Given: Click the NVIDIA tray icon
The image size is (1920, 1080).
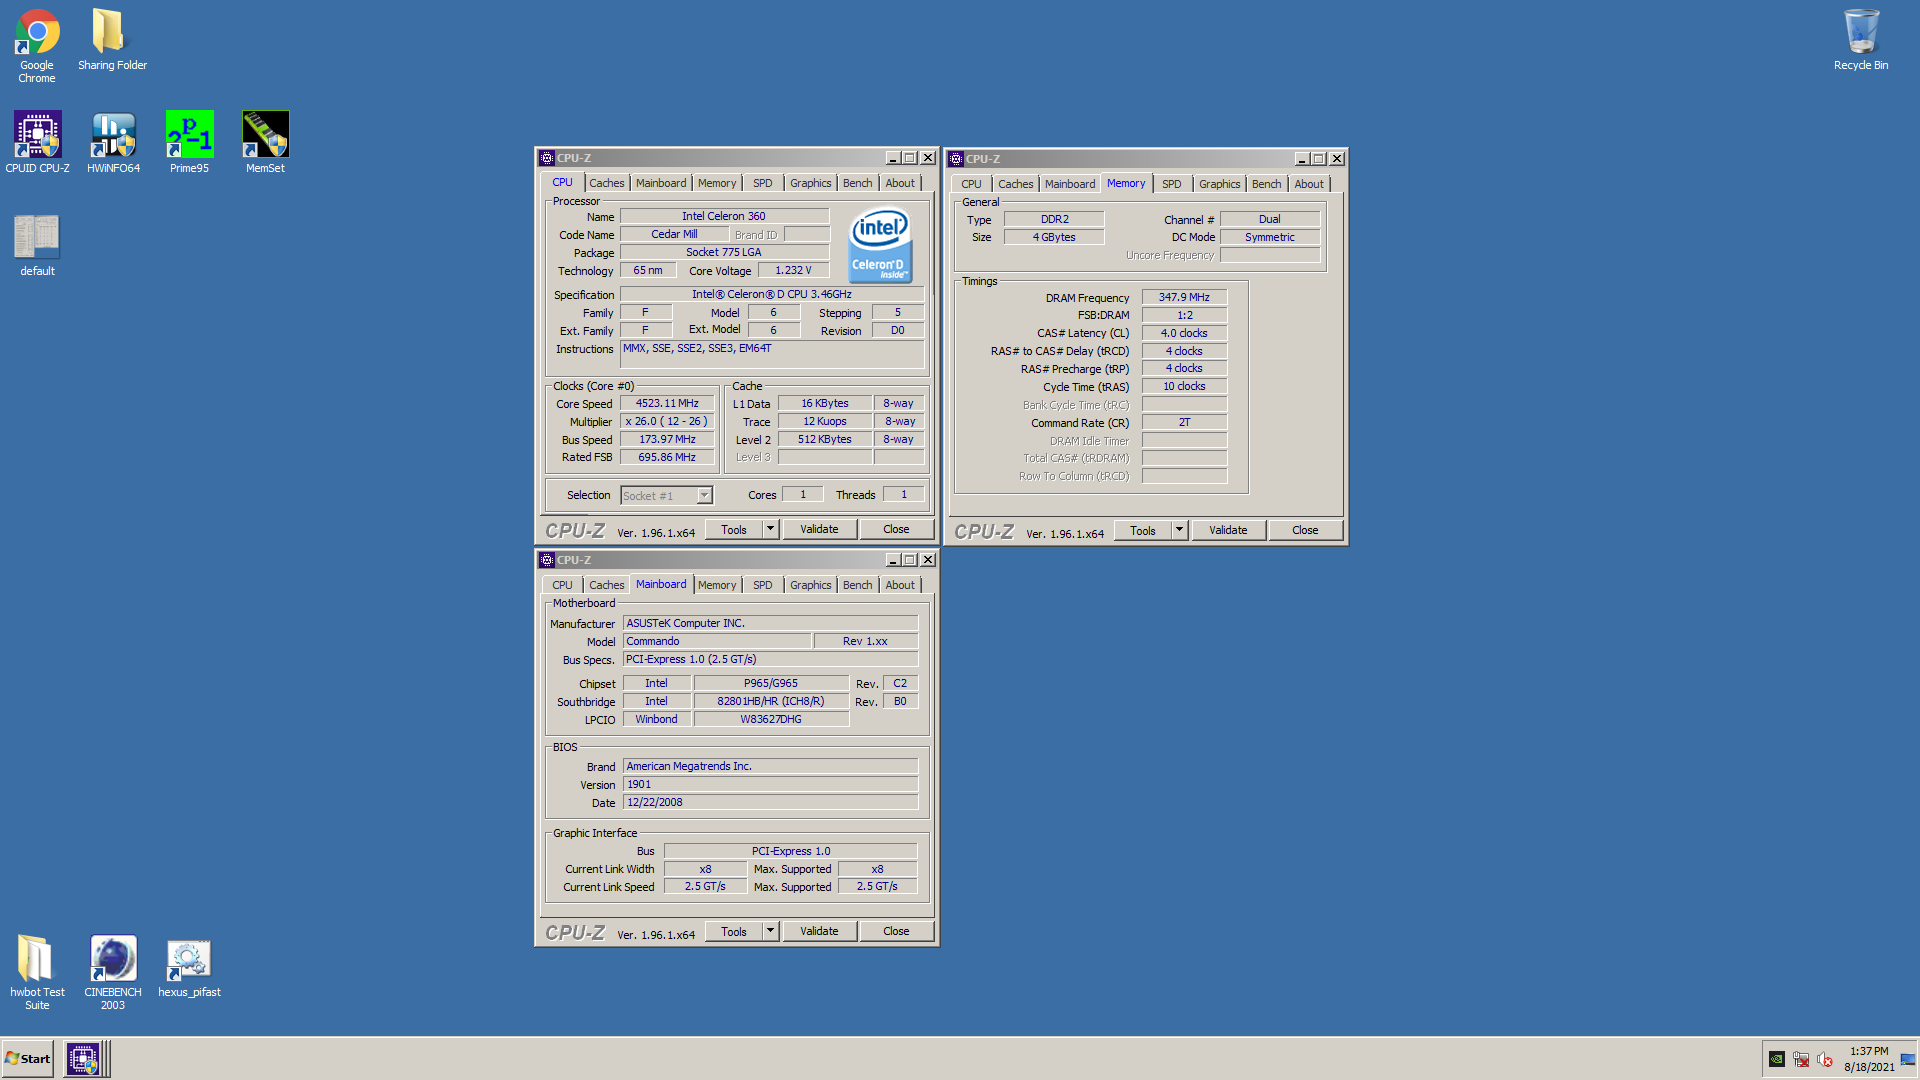Looking at the screenshot, I should [x=1777, y=1059].
